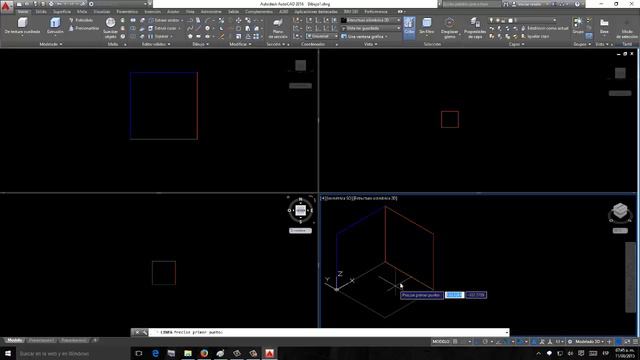Image resolution: width=640 pixels, height=360 pixels.
Task: Open the Vista no guardada dropdown
Action: [x=371, y=28]
